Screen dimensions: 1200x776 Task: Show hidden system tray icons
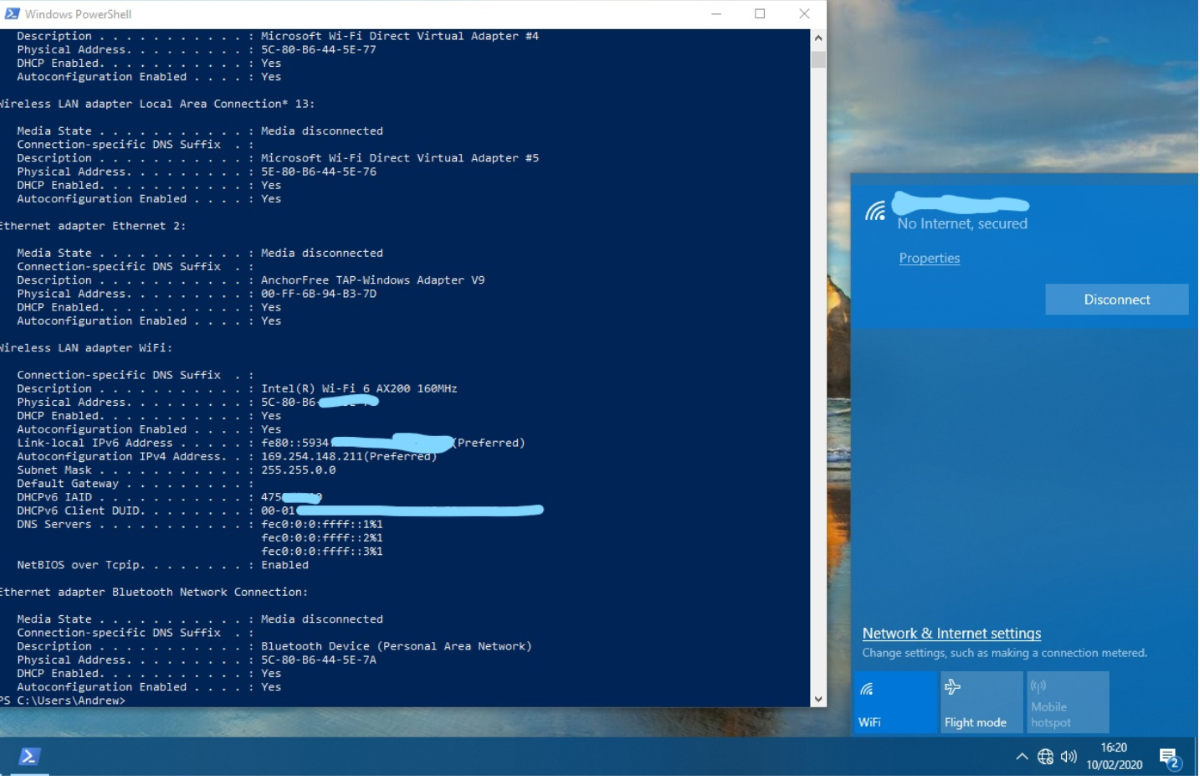(x=1021, y=757)
